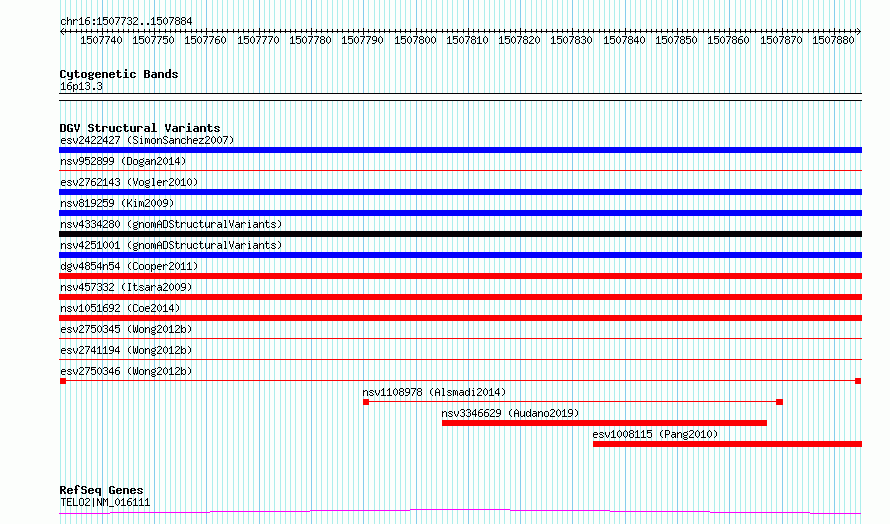The width and height of the screenshot is (890, 524).
Task: Select esv2750345 (Wong2012b) label
Action: (x=126, y=329)
